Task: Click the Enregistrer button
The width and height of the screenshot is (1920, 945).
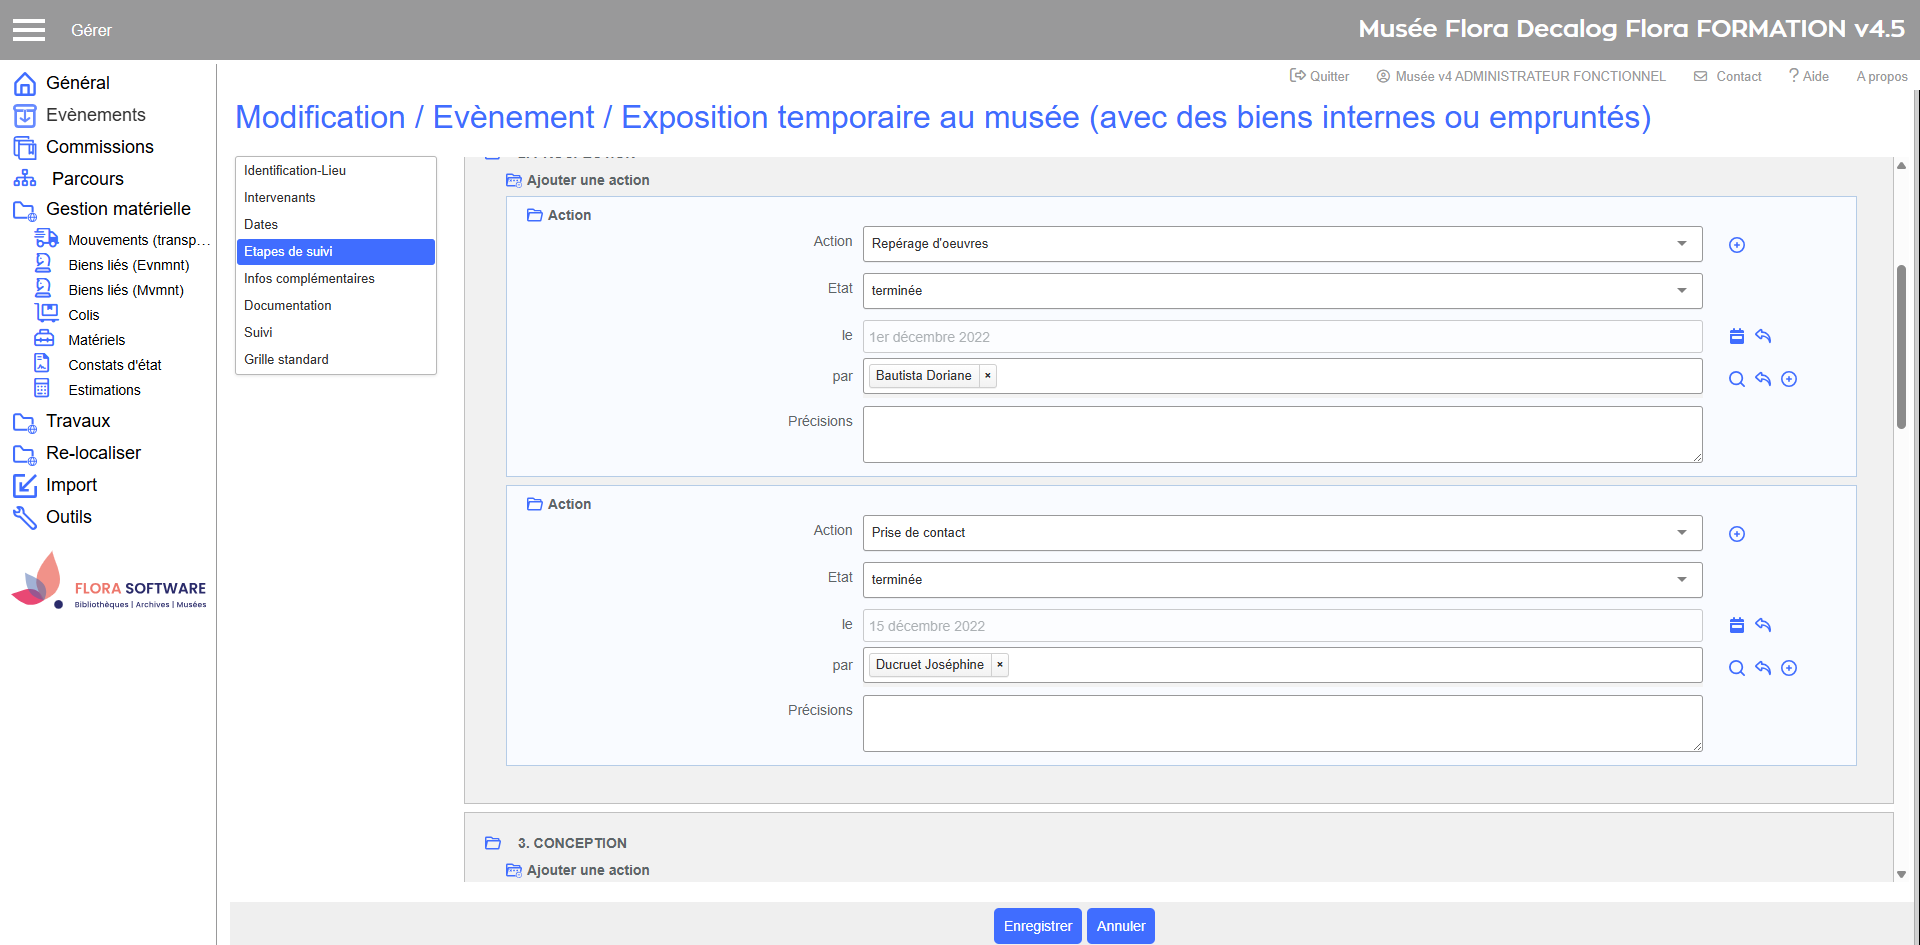Action: (x=1037, y=926)
